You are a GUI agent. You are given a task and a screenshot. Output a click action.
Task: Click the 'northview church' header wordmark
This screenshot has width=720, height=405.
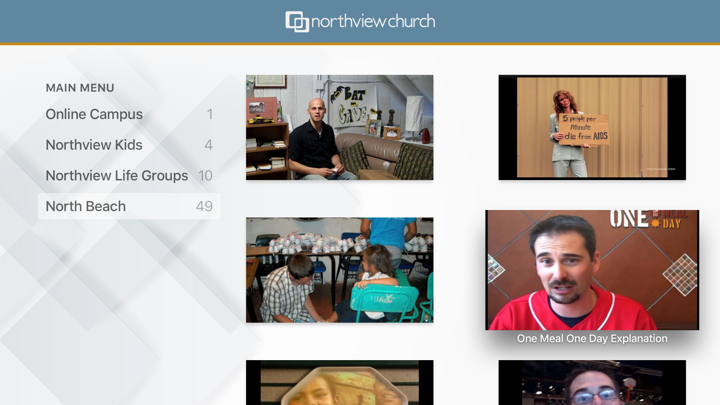tap(373, 22)
